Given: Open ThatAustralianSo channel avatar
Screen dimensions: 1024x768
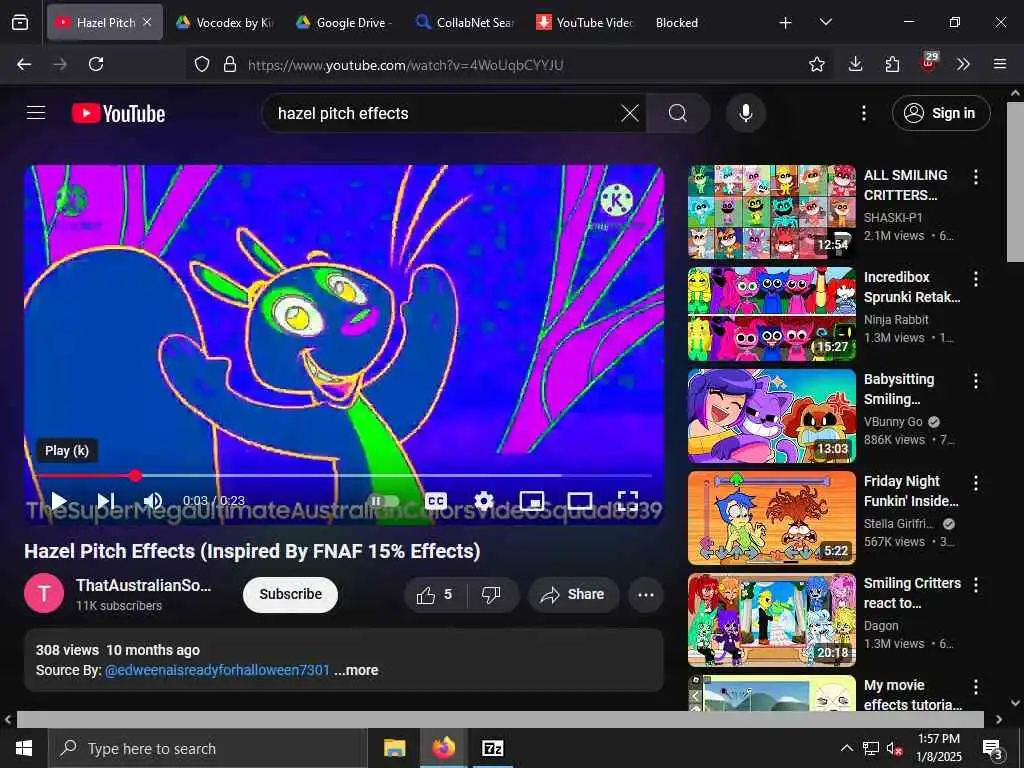Looking at the screenshot, I should click(x=44, y=593).
